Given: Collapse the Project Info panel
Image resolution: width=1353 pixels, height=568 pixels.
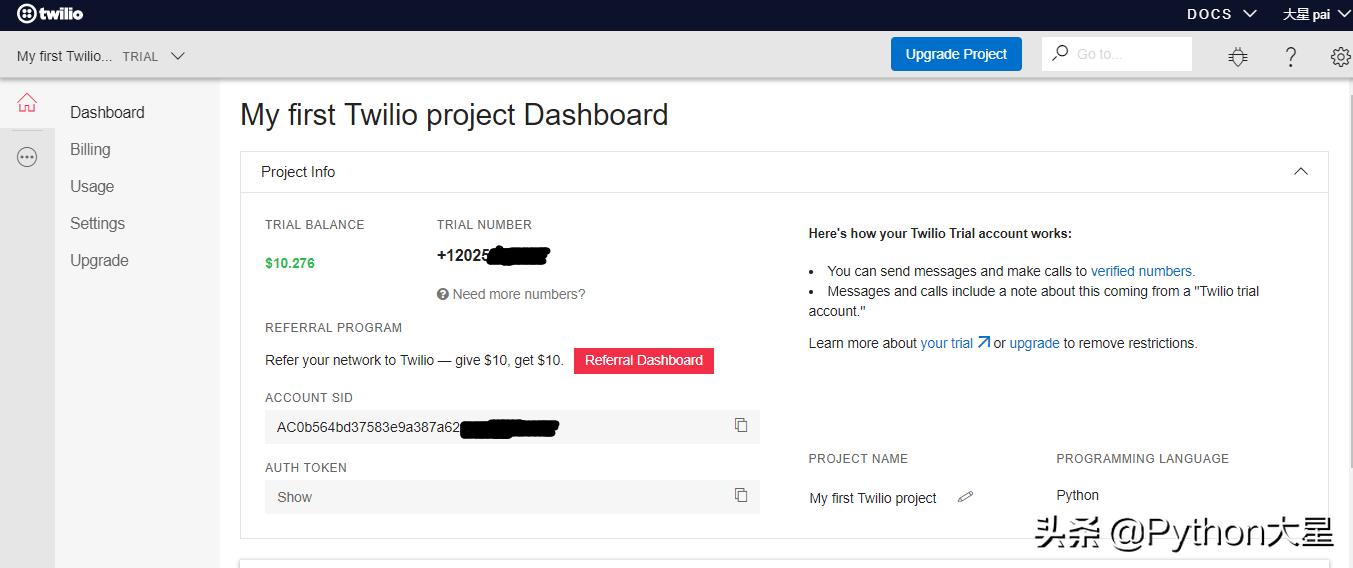Looking at the screenshot, I should point(1301,171).
